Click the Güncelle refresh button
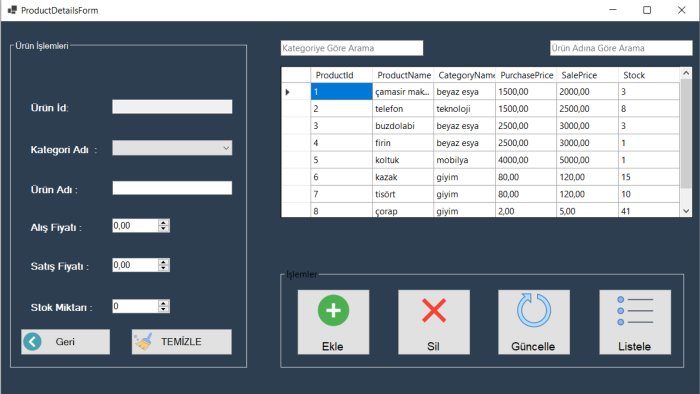Screen dimensions: 700x394 (533, 322)
